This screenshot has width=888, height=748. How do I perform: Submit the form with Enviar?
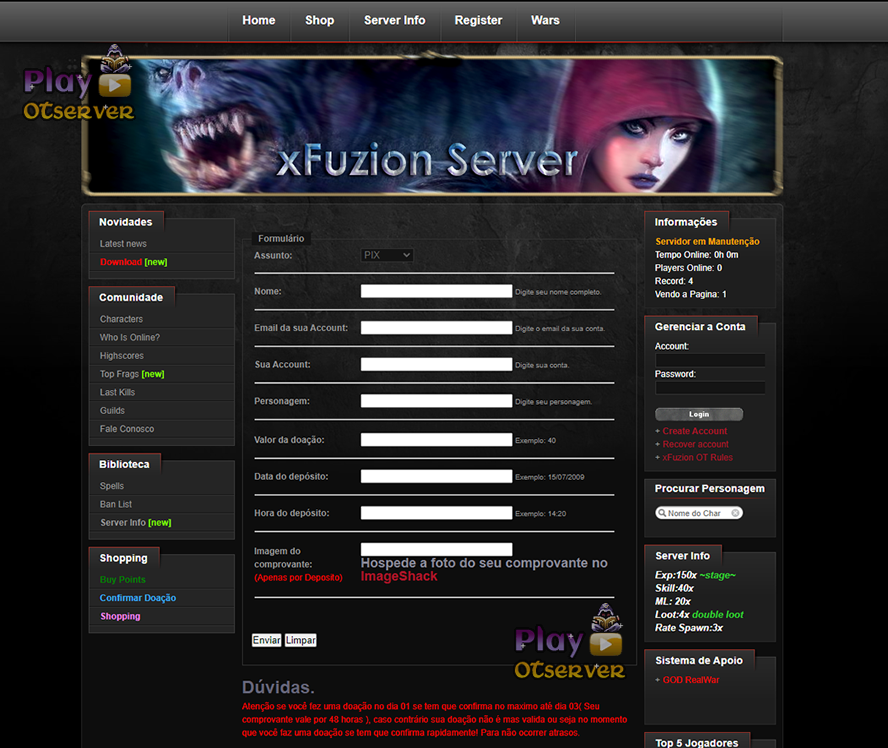[266, 640]
